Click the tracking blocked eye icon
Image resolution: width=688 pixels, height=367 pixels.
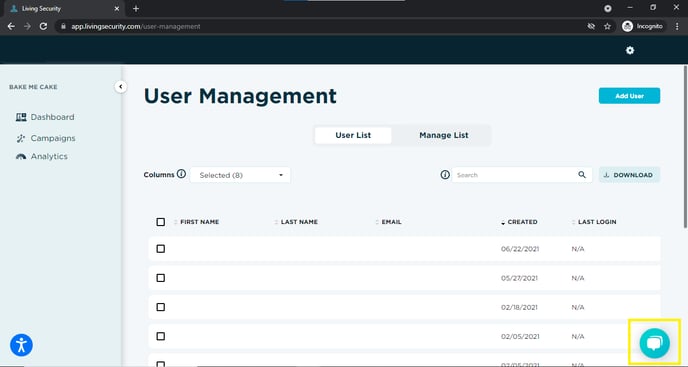591,26
